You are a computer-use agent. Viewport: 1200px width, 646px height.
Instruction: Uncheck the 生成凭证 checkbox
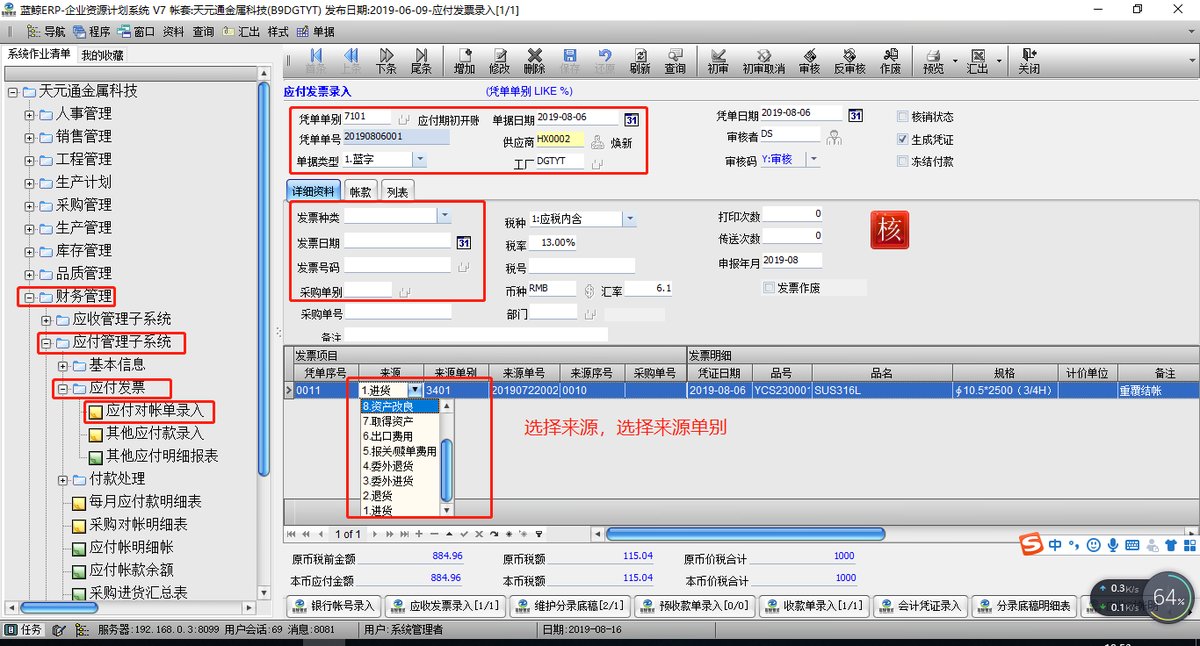point(903,139)
